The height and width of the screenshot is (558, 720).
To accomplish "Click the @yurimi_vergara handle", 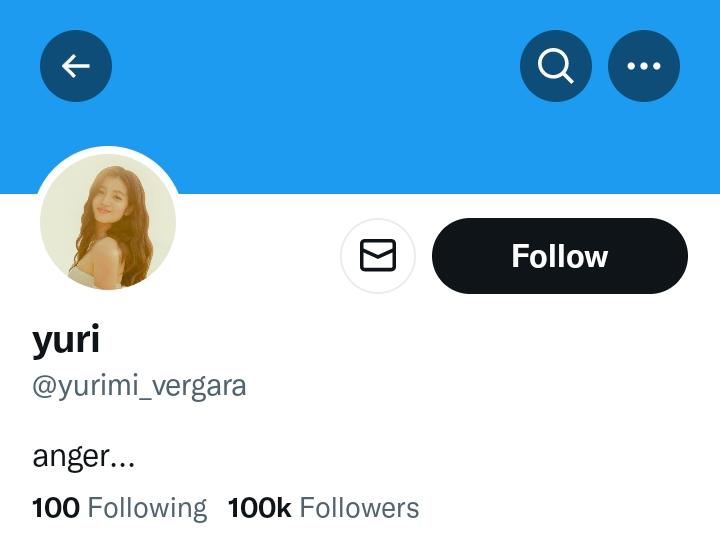I will tap(139, 386).
